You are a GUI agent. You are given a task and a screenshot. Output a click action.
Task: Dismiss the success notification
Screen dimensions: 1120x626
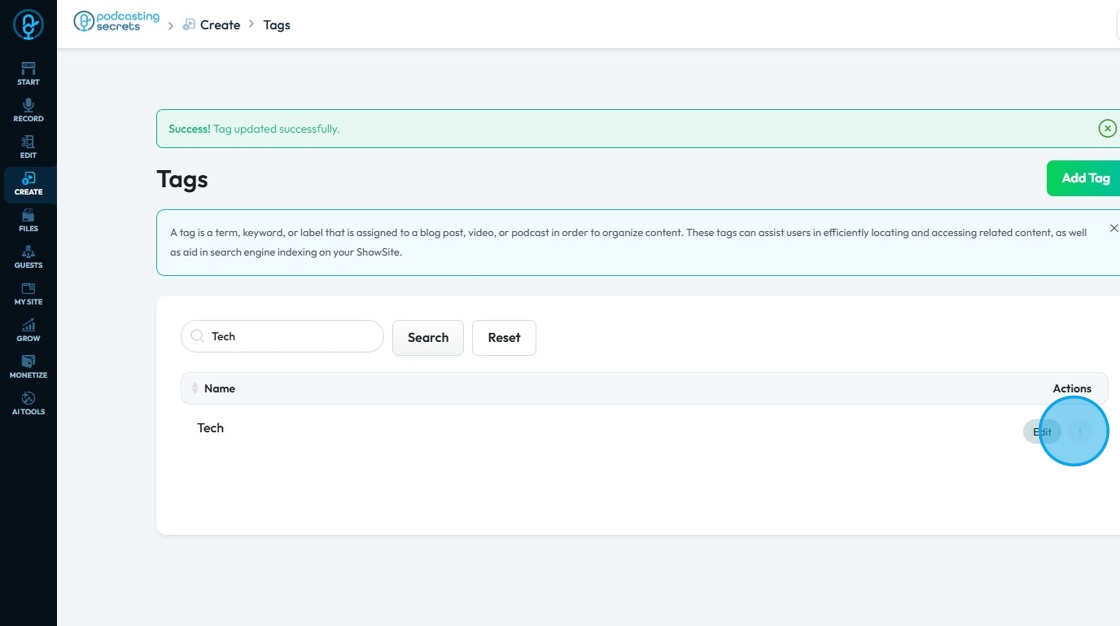(1107, 129)
